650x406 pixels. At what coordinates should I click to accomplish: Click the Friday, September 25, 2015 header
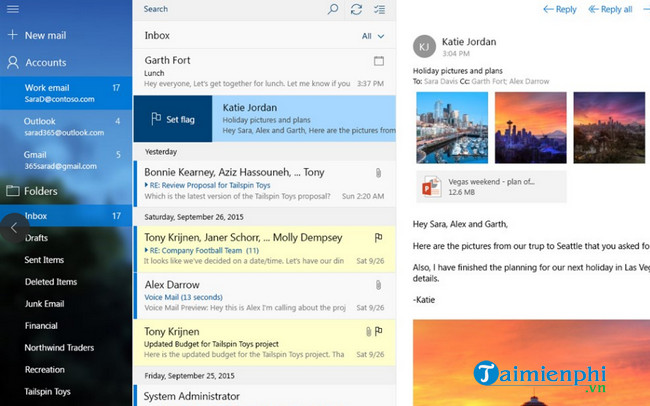point(189,376)
